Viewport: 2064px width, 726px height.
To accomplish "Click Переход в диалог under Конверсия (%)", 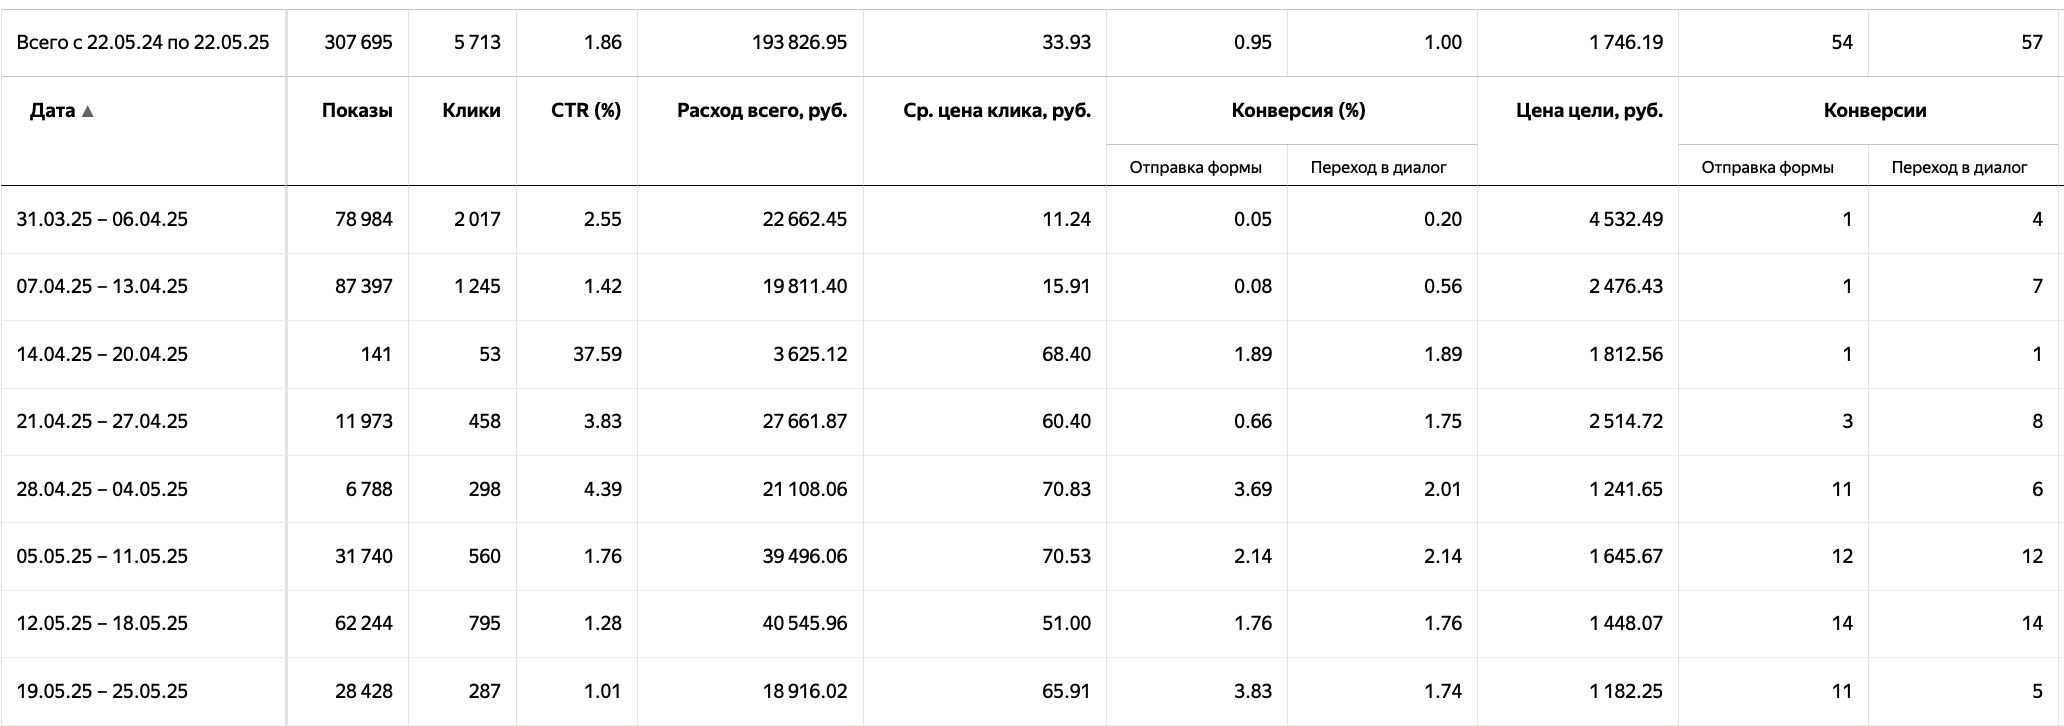I will point(1379,167).
